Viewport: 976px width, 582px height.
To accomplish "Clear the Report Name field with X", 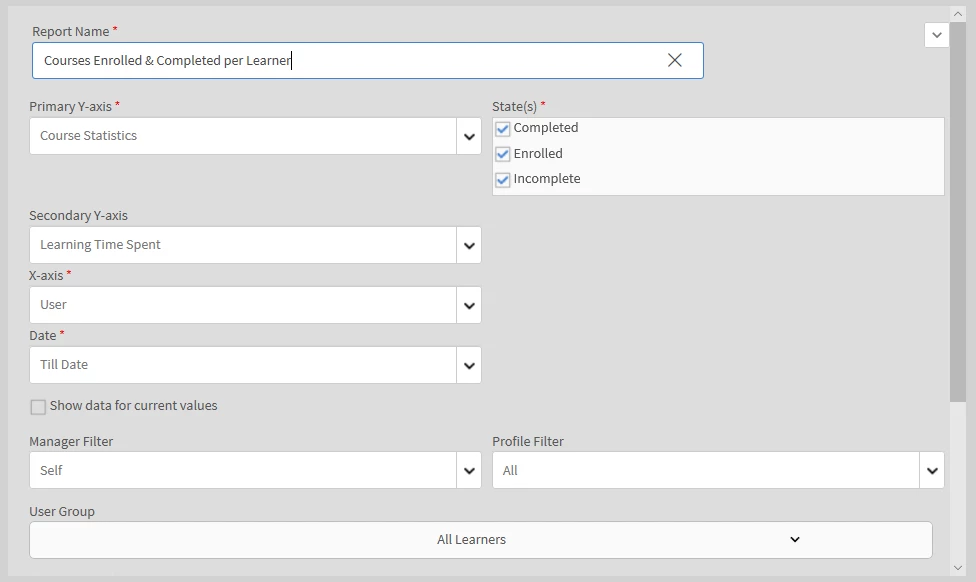I will pyautogui.click(x=675, y=60).
